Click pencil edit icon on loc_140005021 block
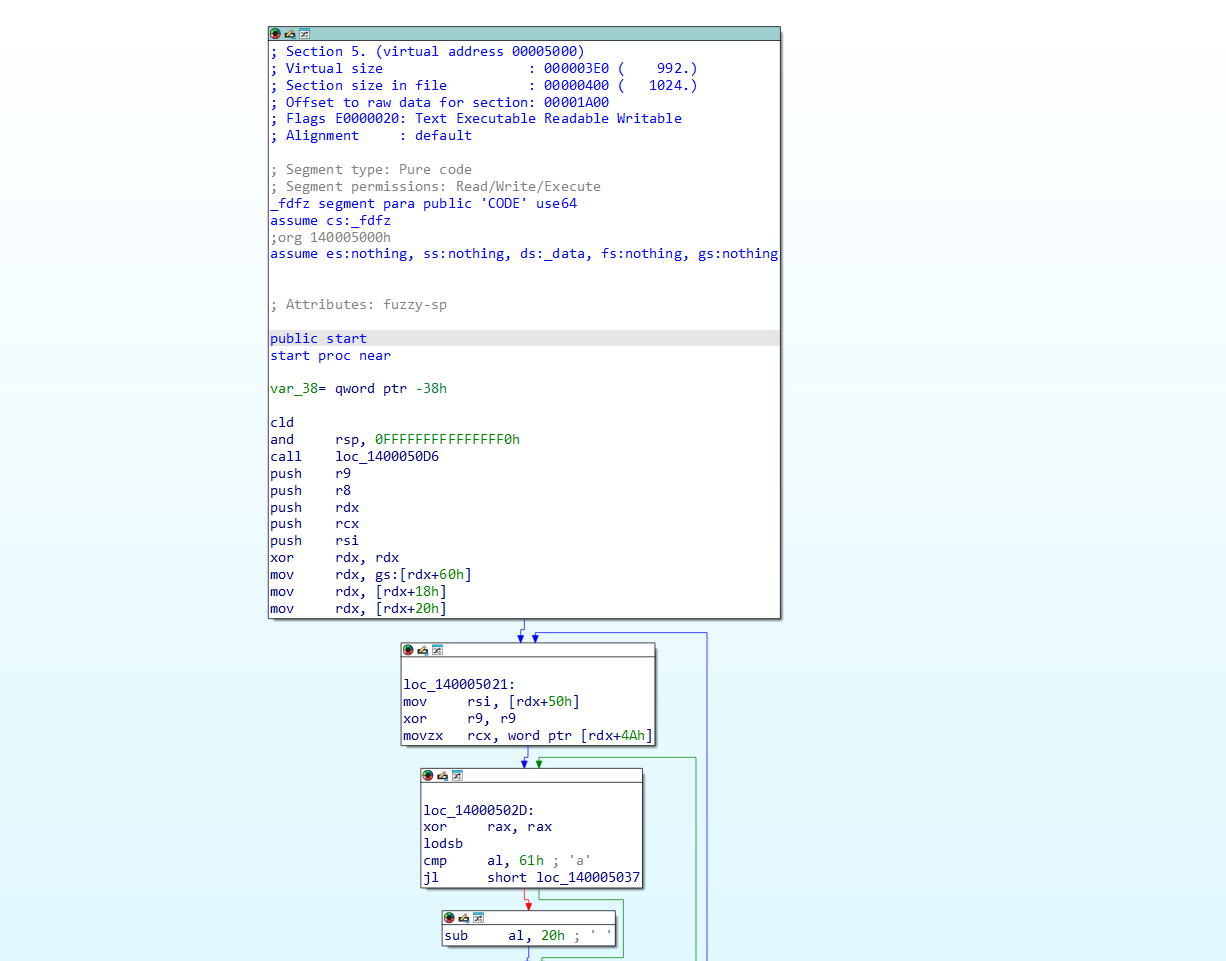Image resolution: width=1226 pixels, height=961 pixels. pyautogui.click(x=423, y=650)
